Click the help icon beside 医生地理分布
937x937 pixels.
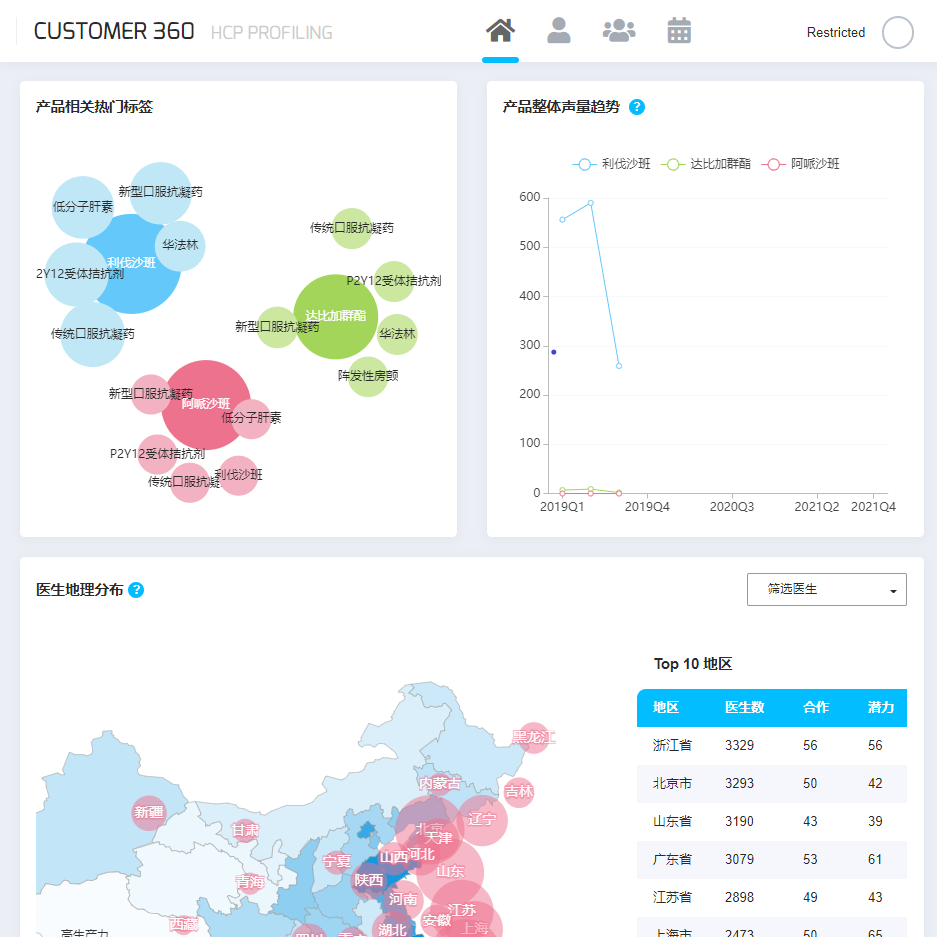(135, 590)
